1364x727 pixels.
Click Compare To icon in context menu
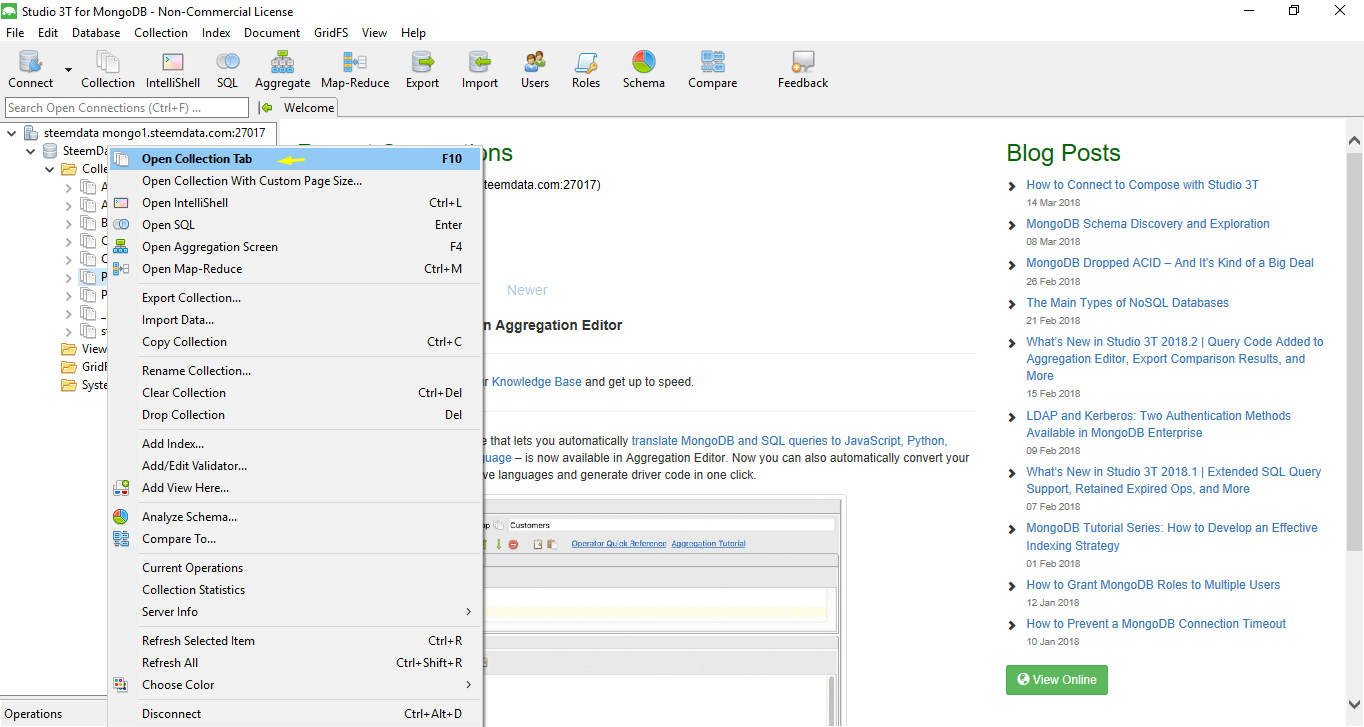(121, 539)
